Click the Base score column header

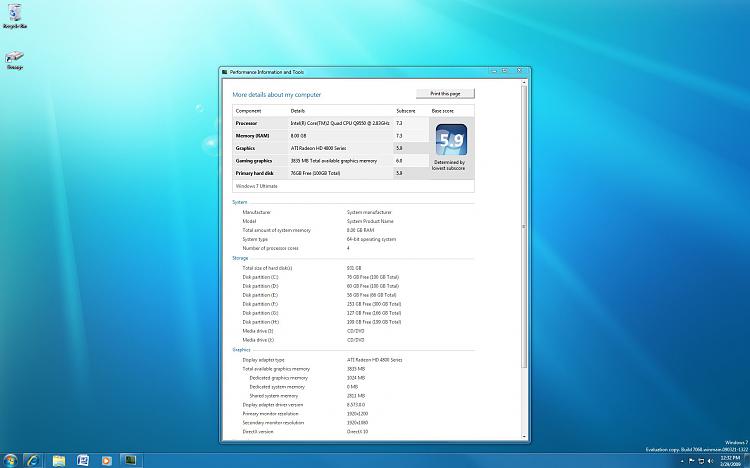[442, 111]
